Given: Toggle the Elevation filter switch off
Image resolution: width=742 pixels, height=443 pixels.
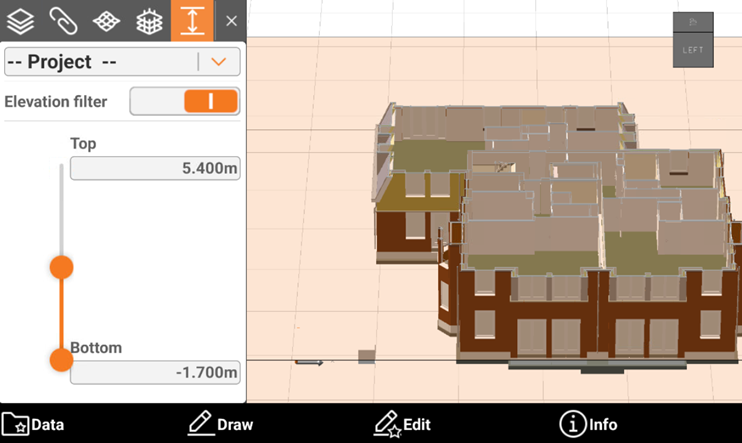Looking at the screenshot, I should 185,101.
